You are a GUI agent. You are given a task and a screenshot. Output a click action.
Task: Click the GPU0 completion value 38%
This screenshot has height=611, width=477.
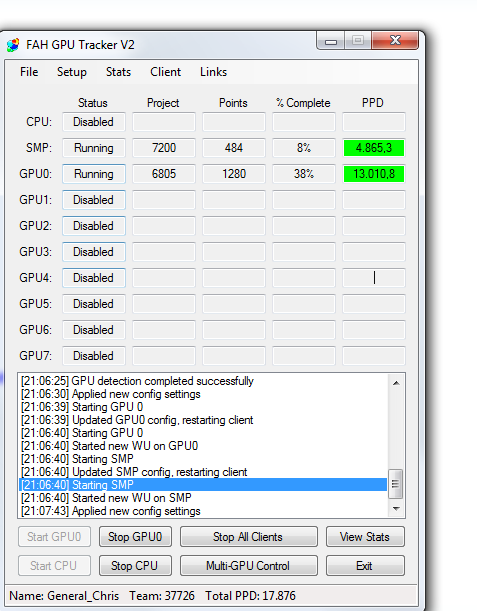click(304, 174)
